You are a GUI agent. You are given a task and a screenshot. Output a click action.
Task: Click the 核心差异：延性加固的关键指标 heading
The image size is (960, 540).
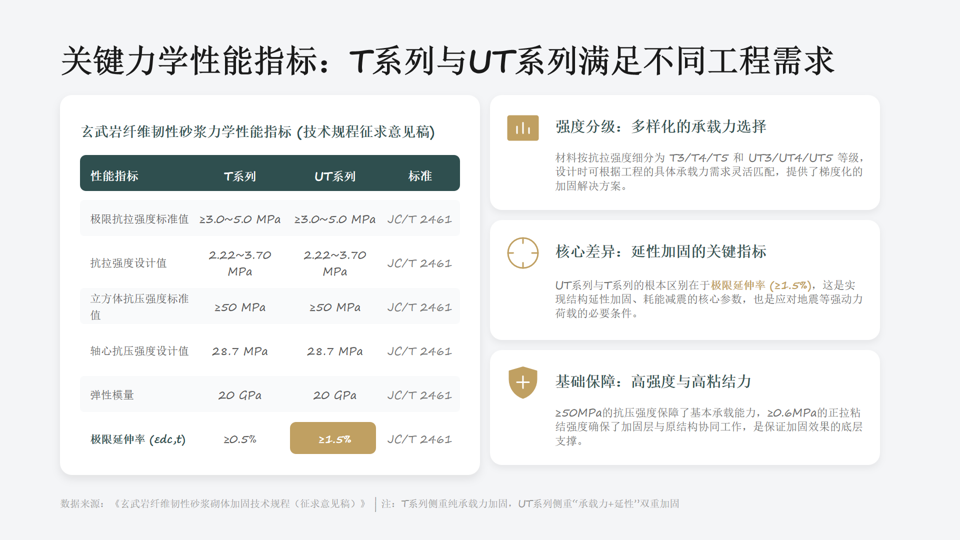[660, 252]
